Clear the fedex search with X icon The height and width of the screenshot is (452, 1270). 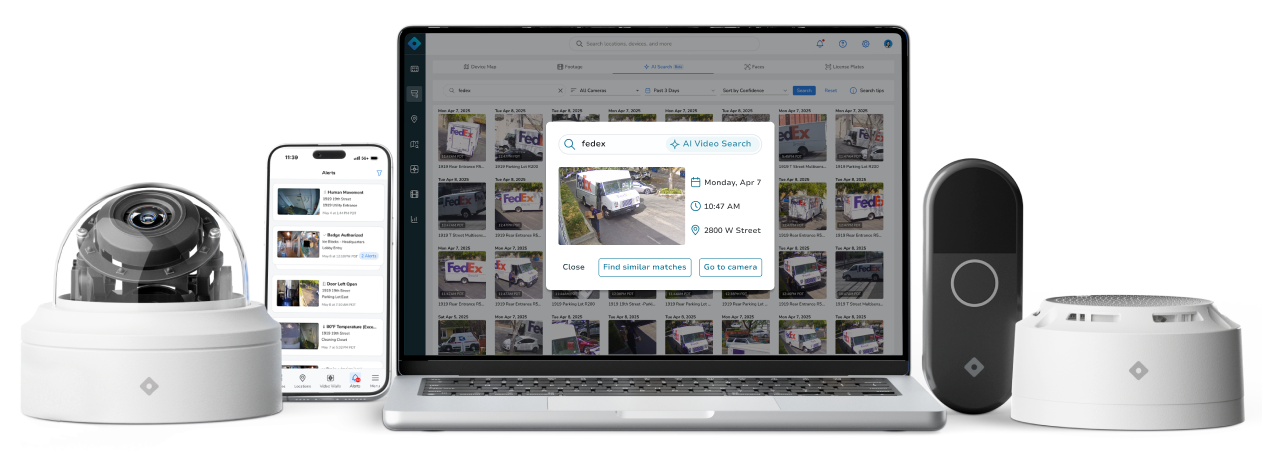click(559, 90)
